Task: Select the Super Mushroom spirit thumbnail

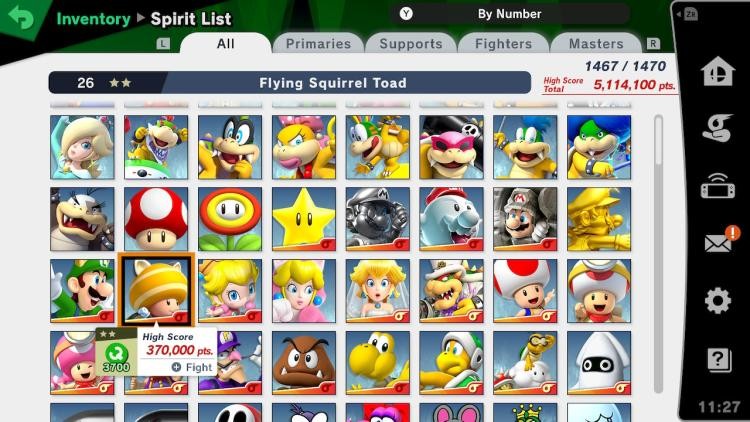Action: [156, 219]
